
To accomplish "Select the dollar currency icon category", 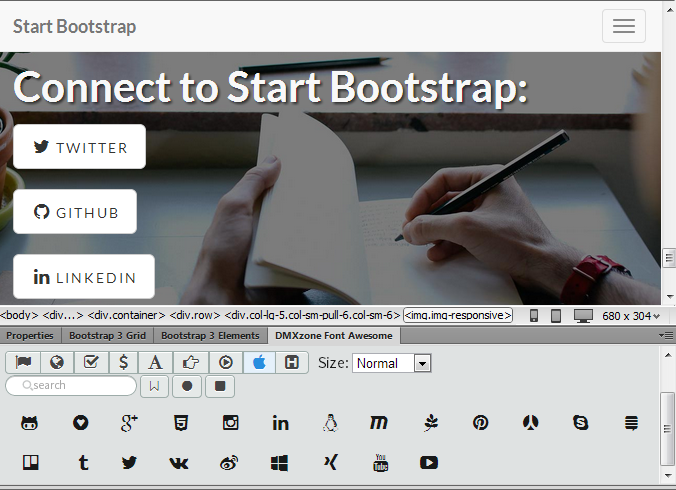I will pyautogui.click(x=123, y=362).
